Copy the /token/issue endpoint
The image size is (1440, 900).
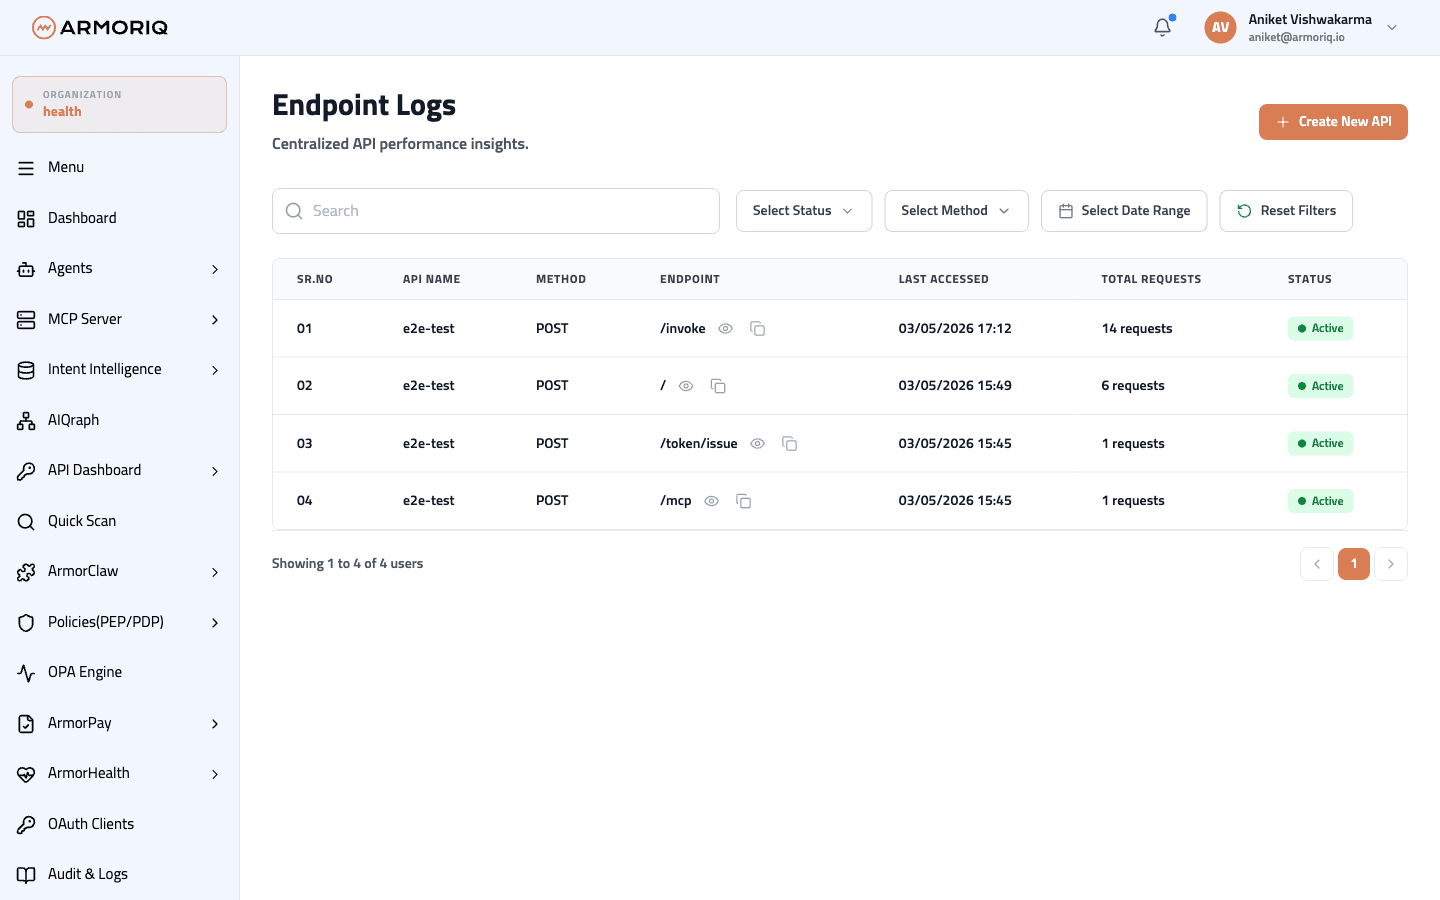point(790,443)
